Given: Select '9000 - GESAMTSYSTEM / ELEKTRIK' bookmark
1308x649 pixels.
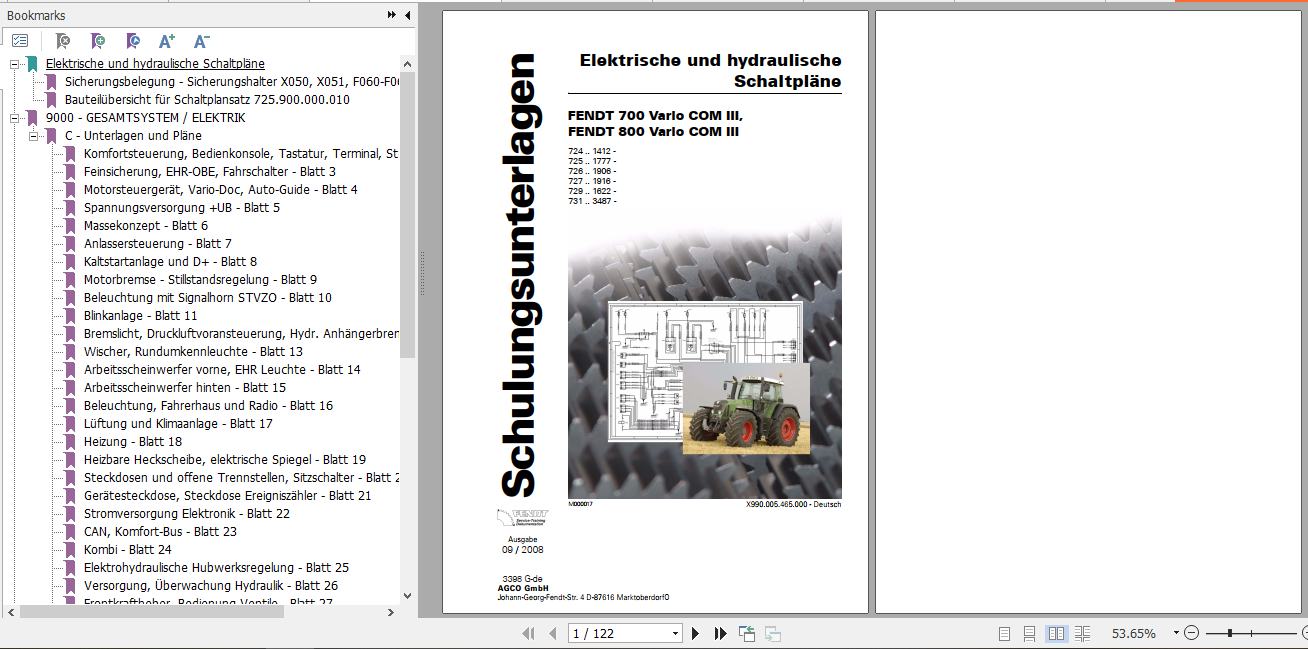Looking at the screenshot, I should point(145,118).
